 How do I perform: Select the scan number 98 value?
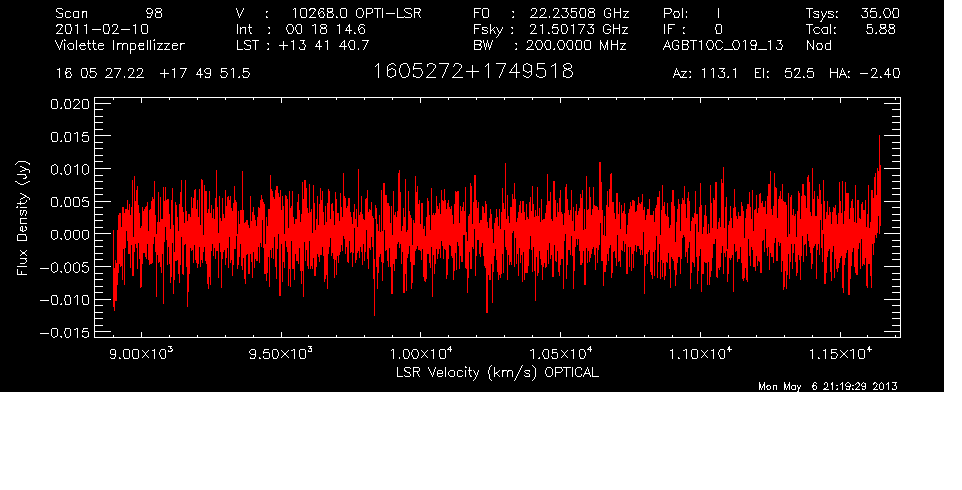(x=154, y=13)
